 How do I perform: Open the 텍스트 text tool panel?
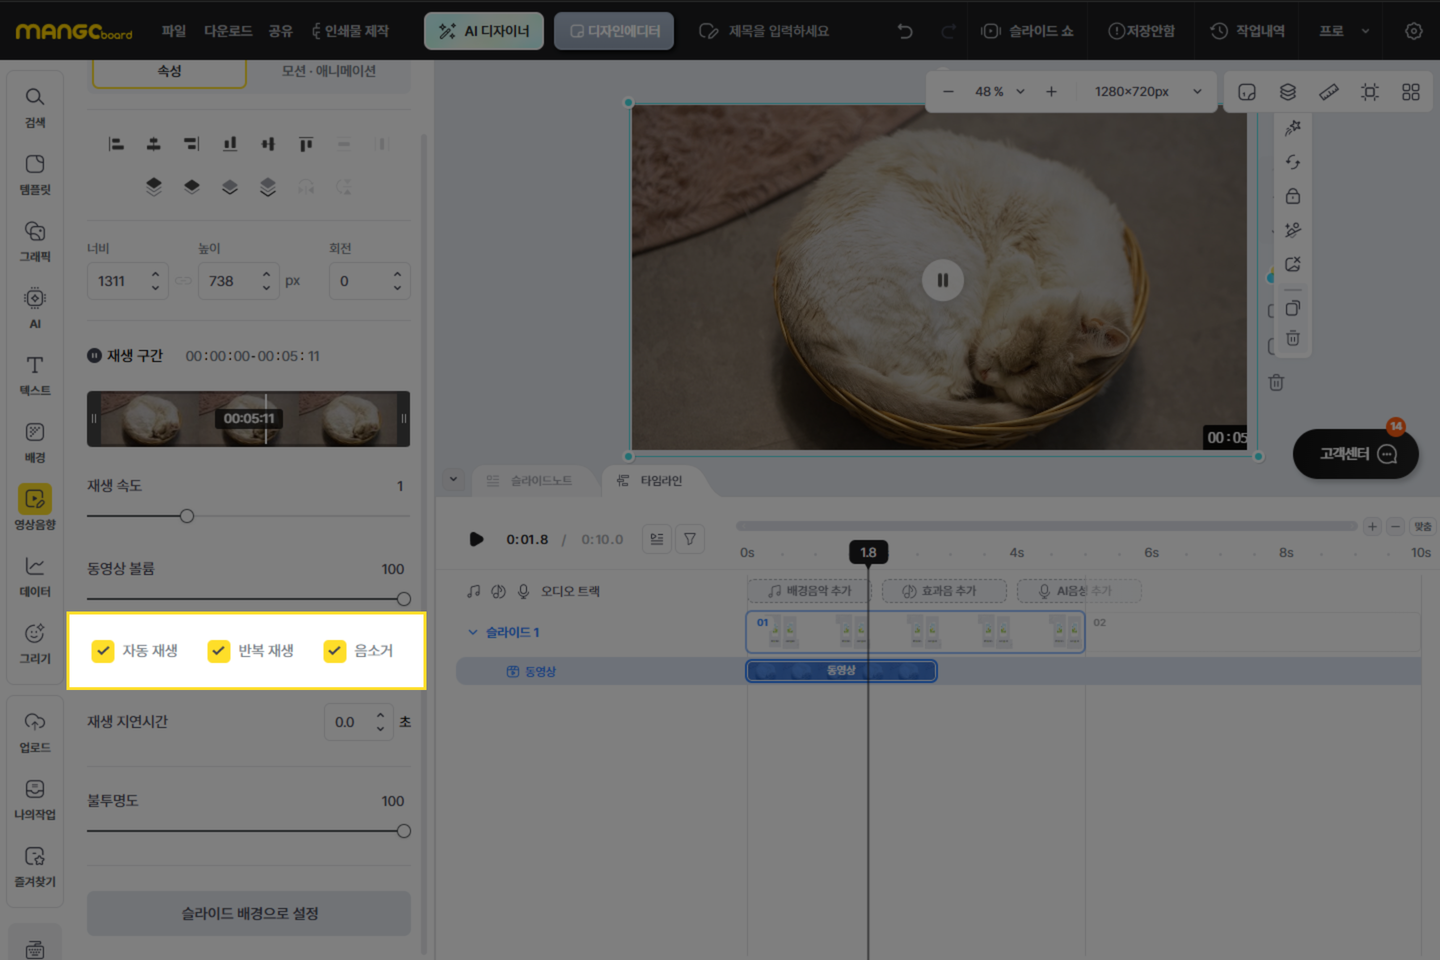tap(35, 374)
